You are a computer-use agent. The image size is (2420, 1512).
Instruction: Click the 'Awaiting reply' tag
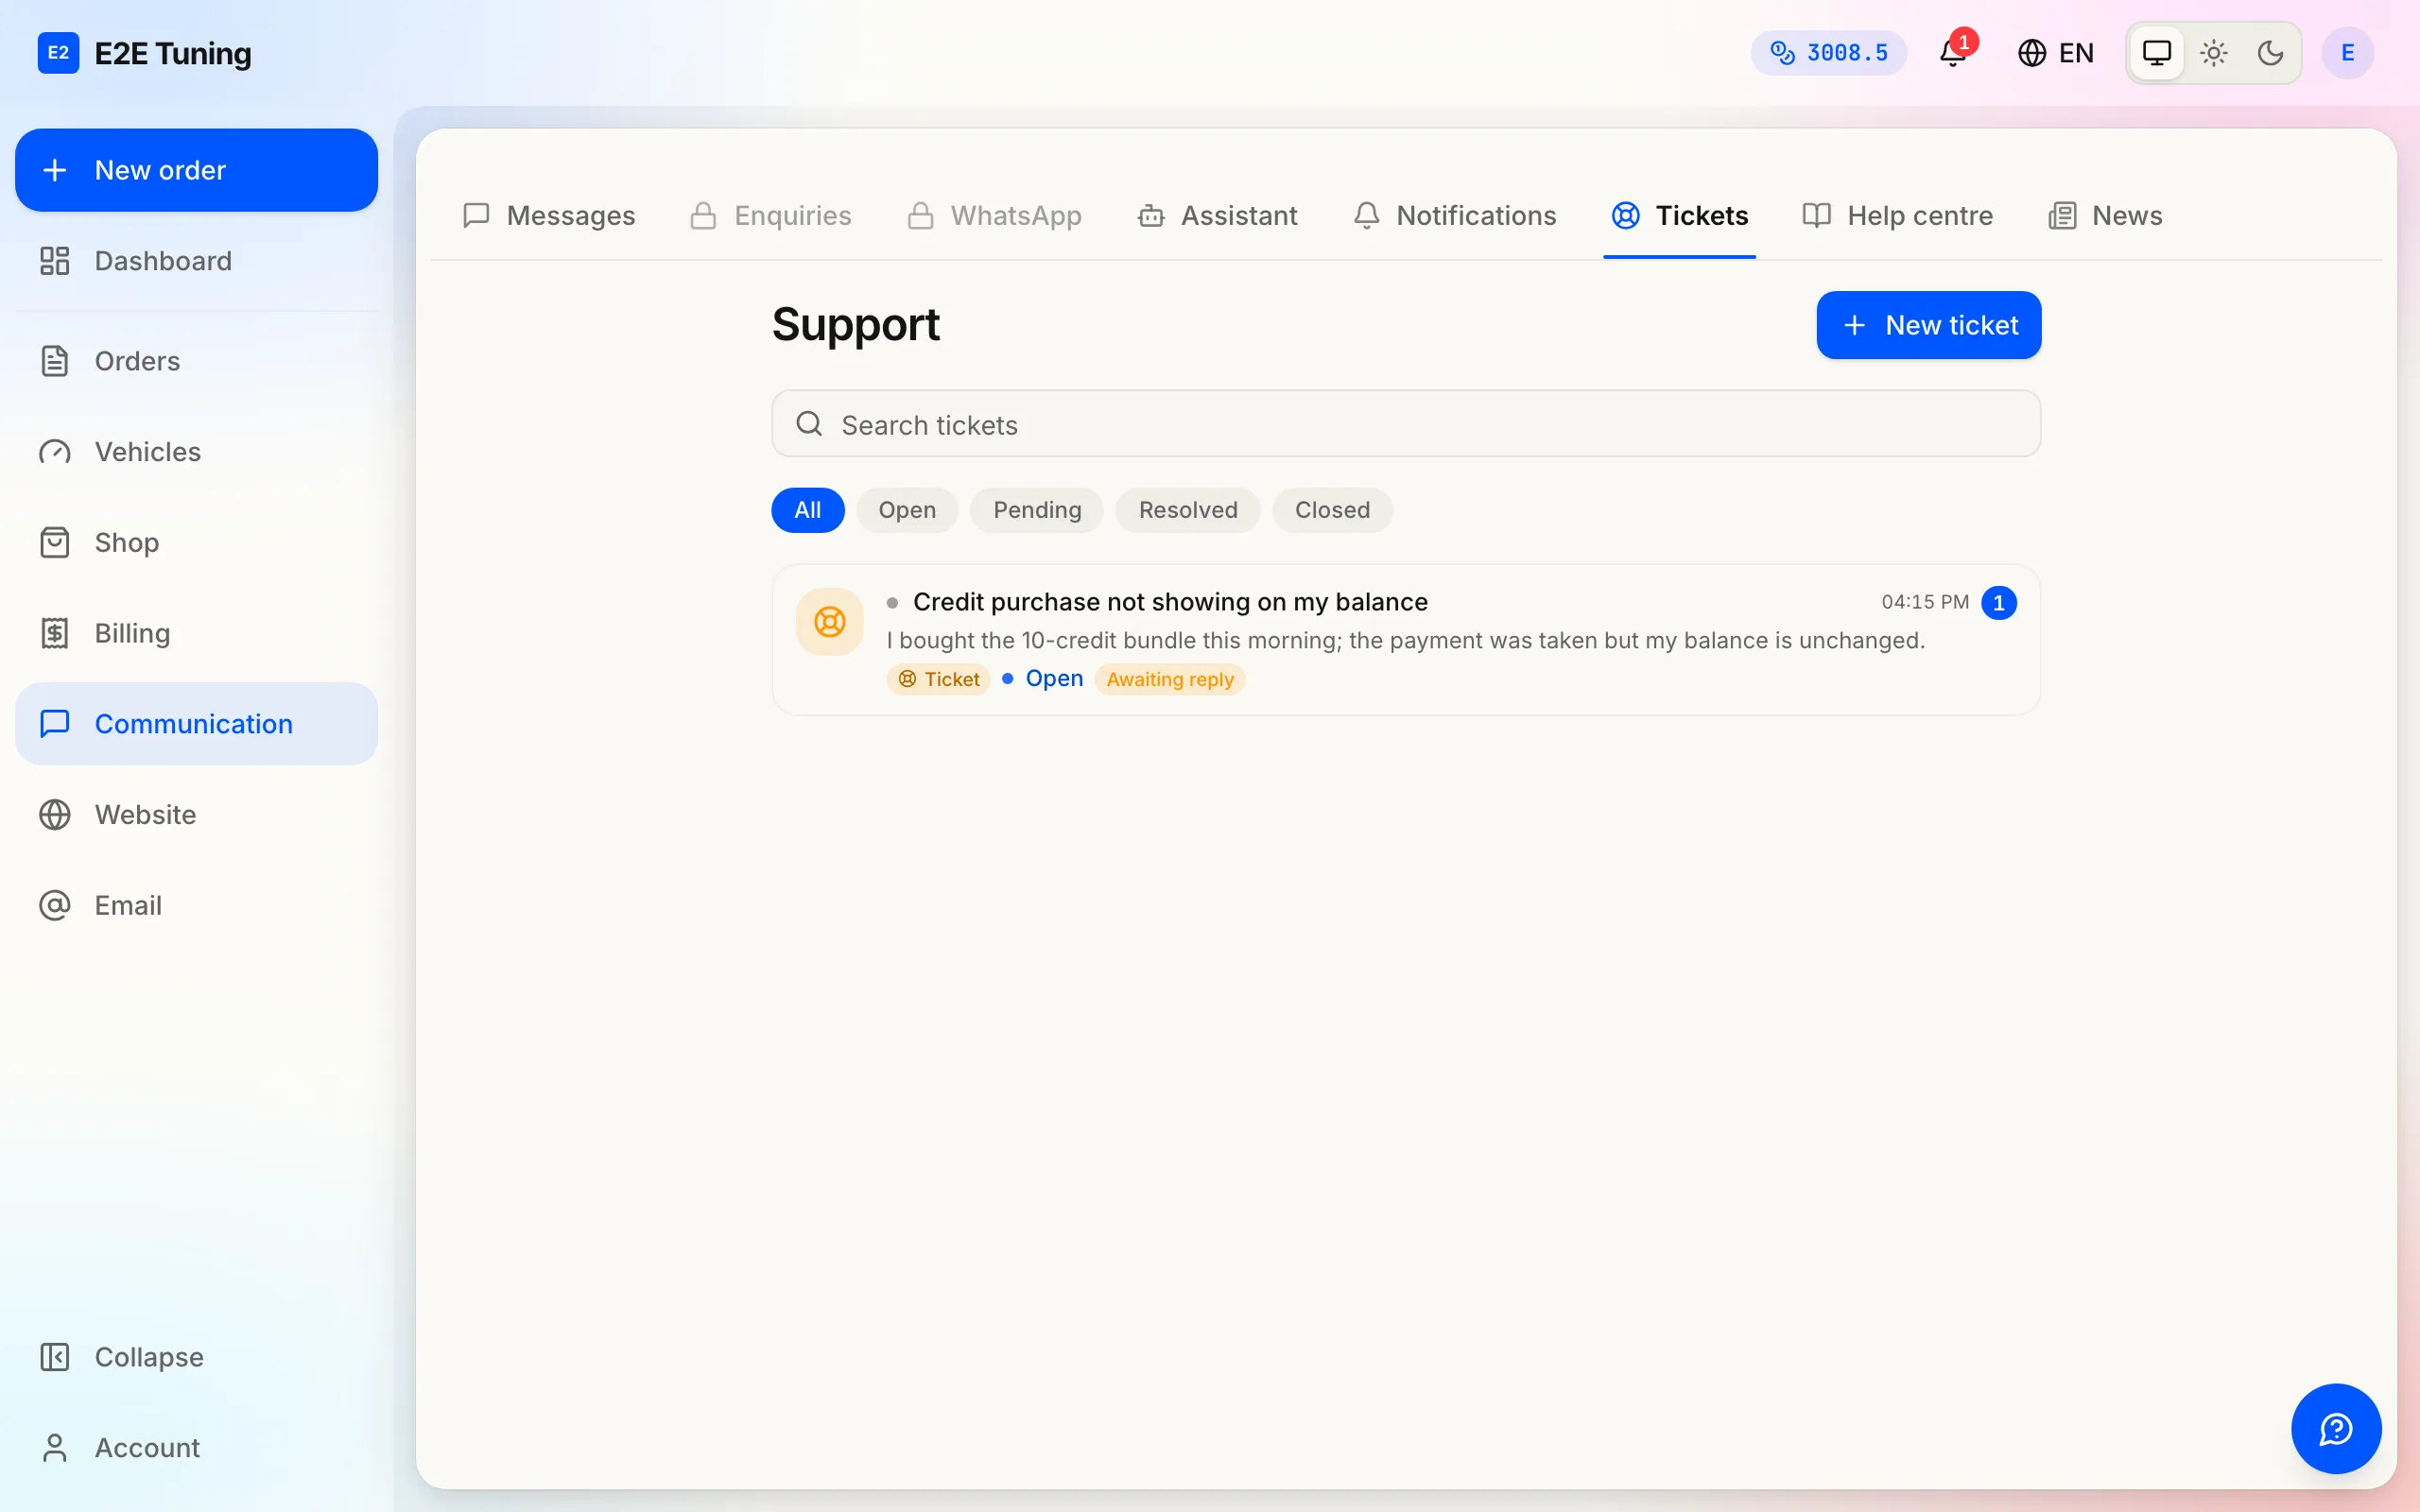click(1169, 679)
